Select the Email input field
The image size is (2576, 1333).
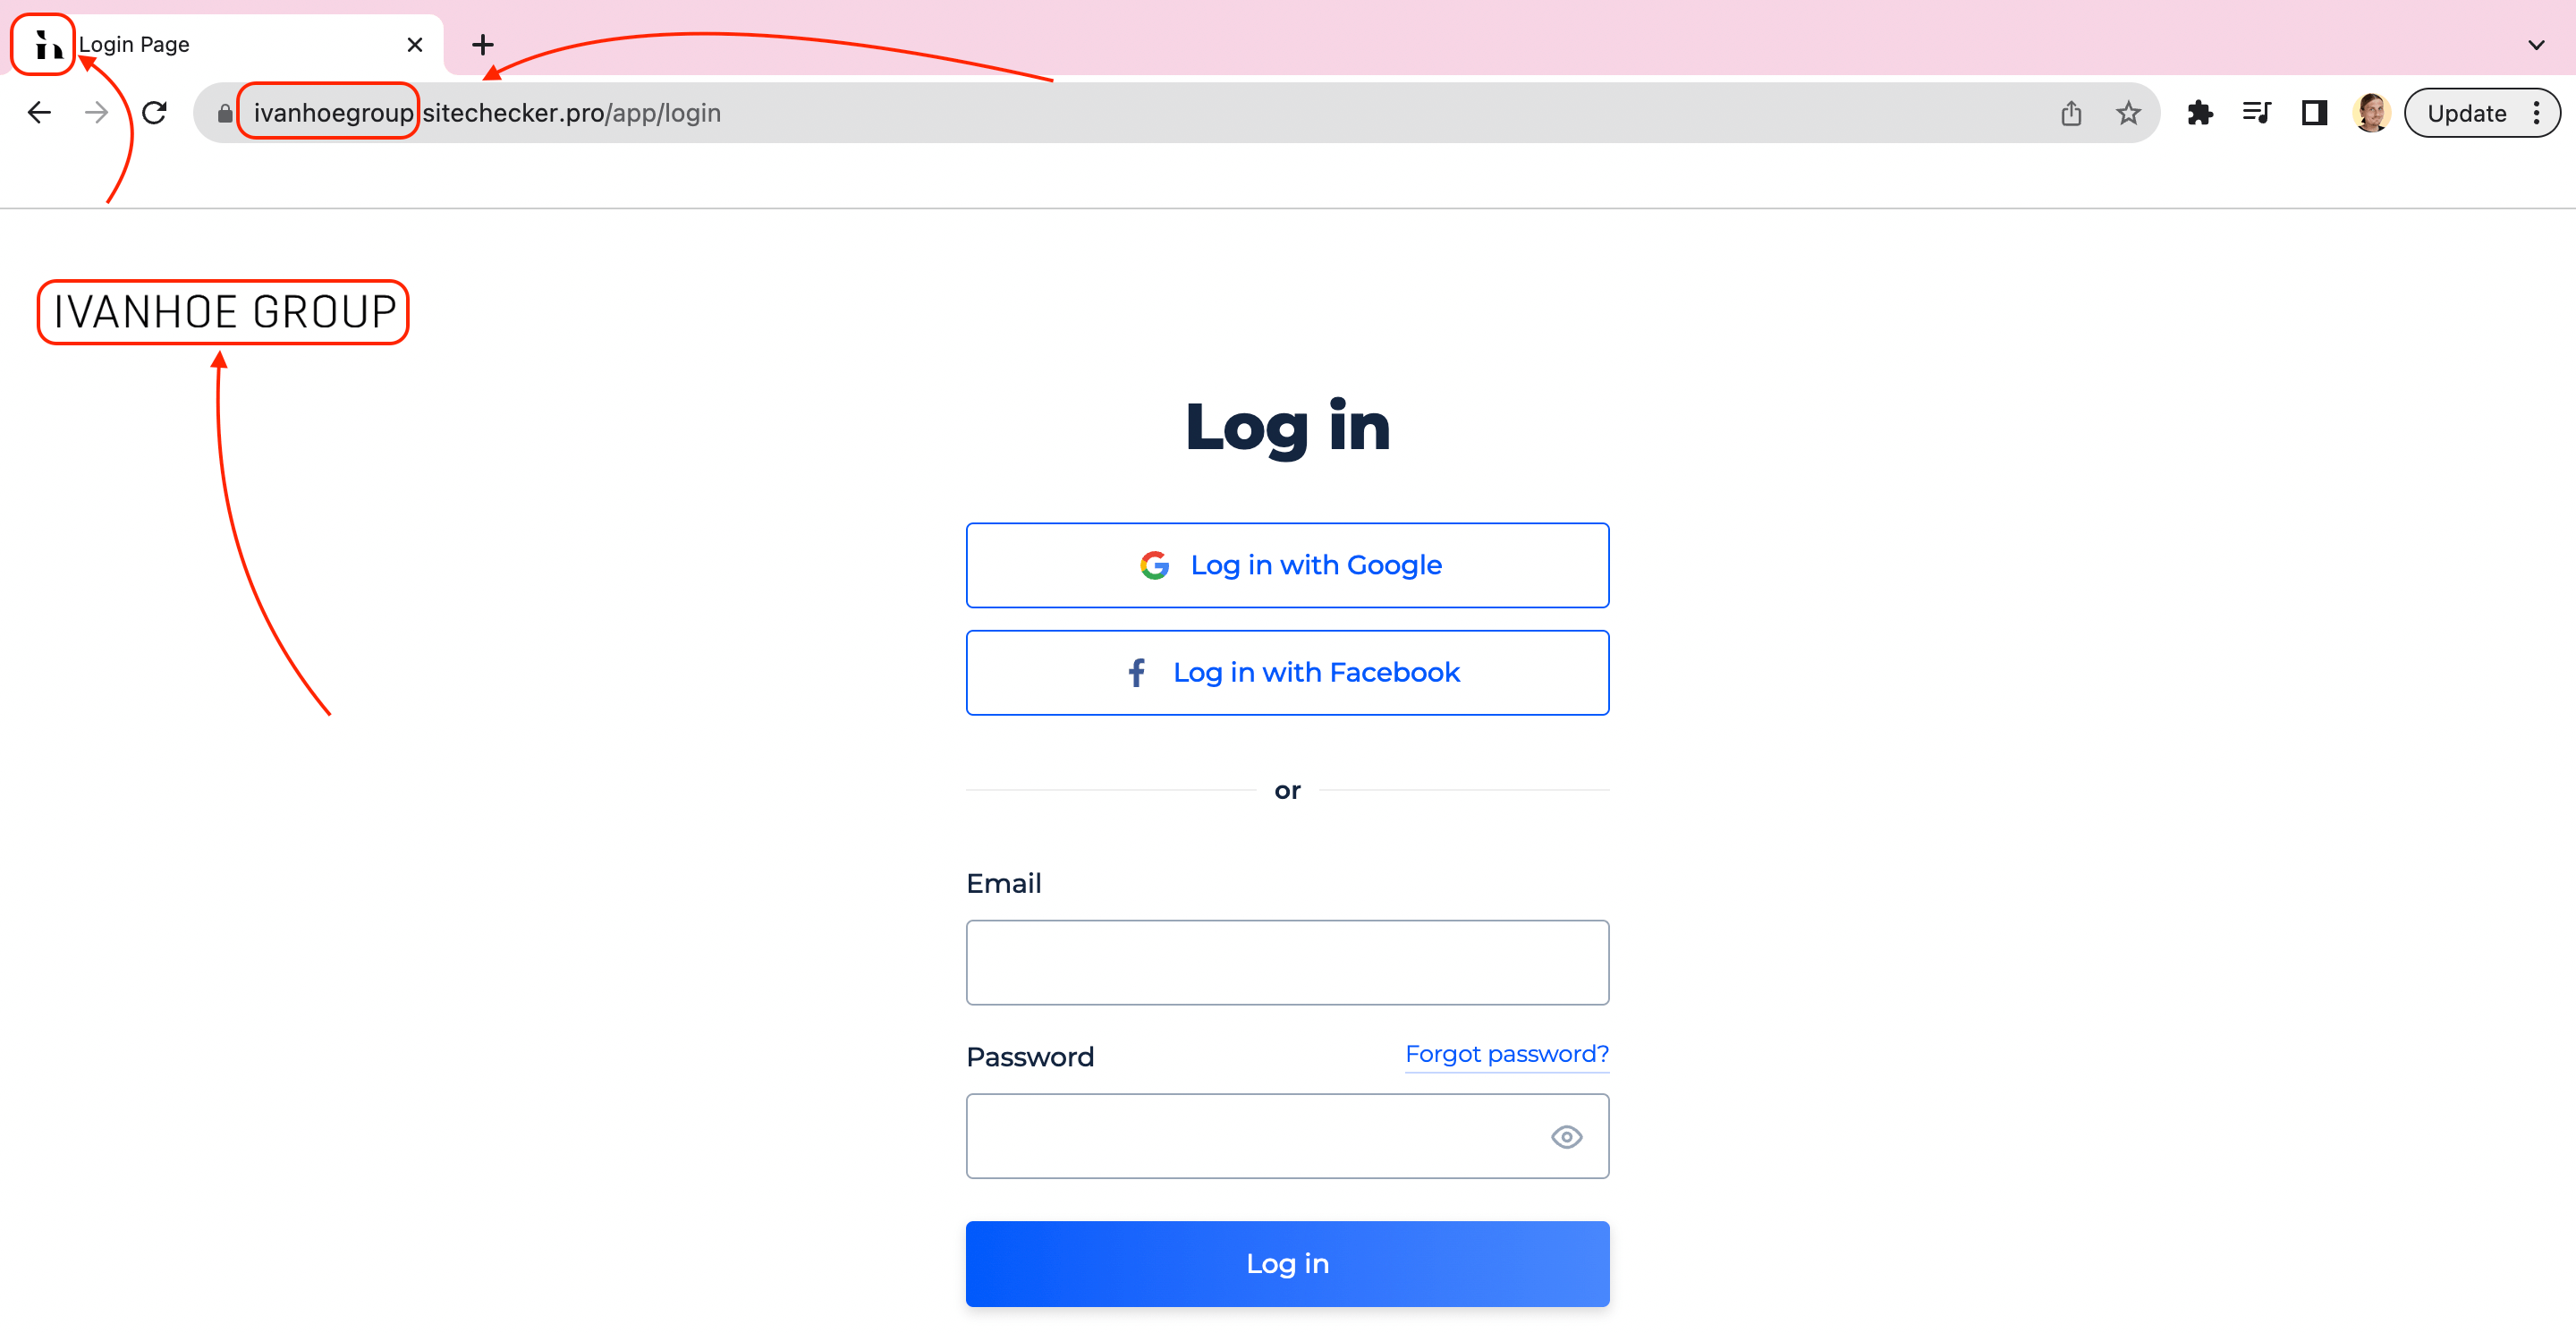(1288, 963)
